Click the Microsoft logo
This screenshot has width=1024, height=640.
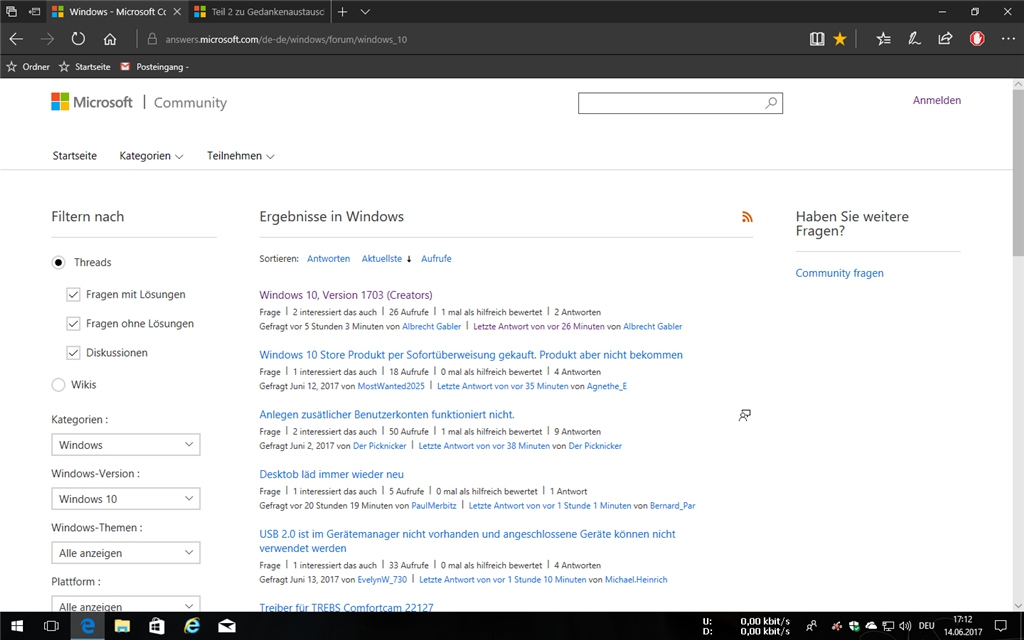coord(92,102)
